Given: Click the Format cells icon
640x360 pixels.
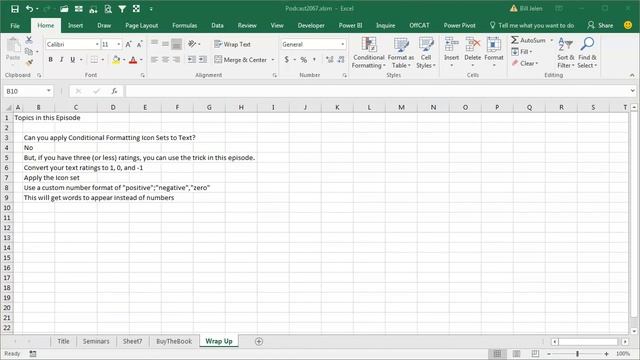Looking at the screenshot, I should pos(494,44).
